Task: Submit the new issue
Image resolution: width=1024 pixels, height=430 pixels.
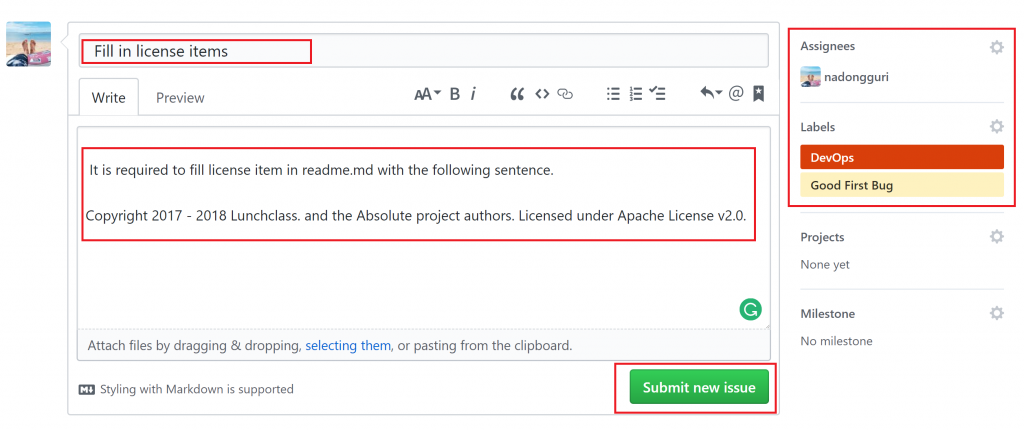Action: coord(699,388)
